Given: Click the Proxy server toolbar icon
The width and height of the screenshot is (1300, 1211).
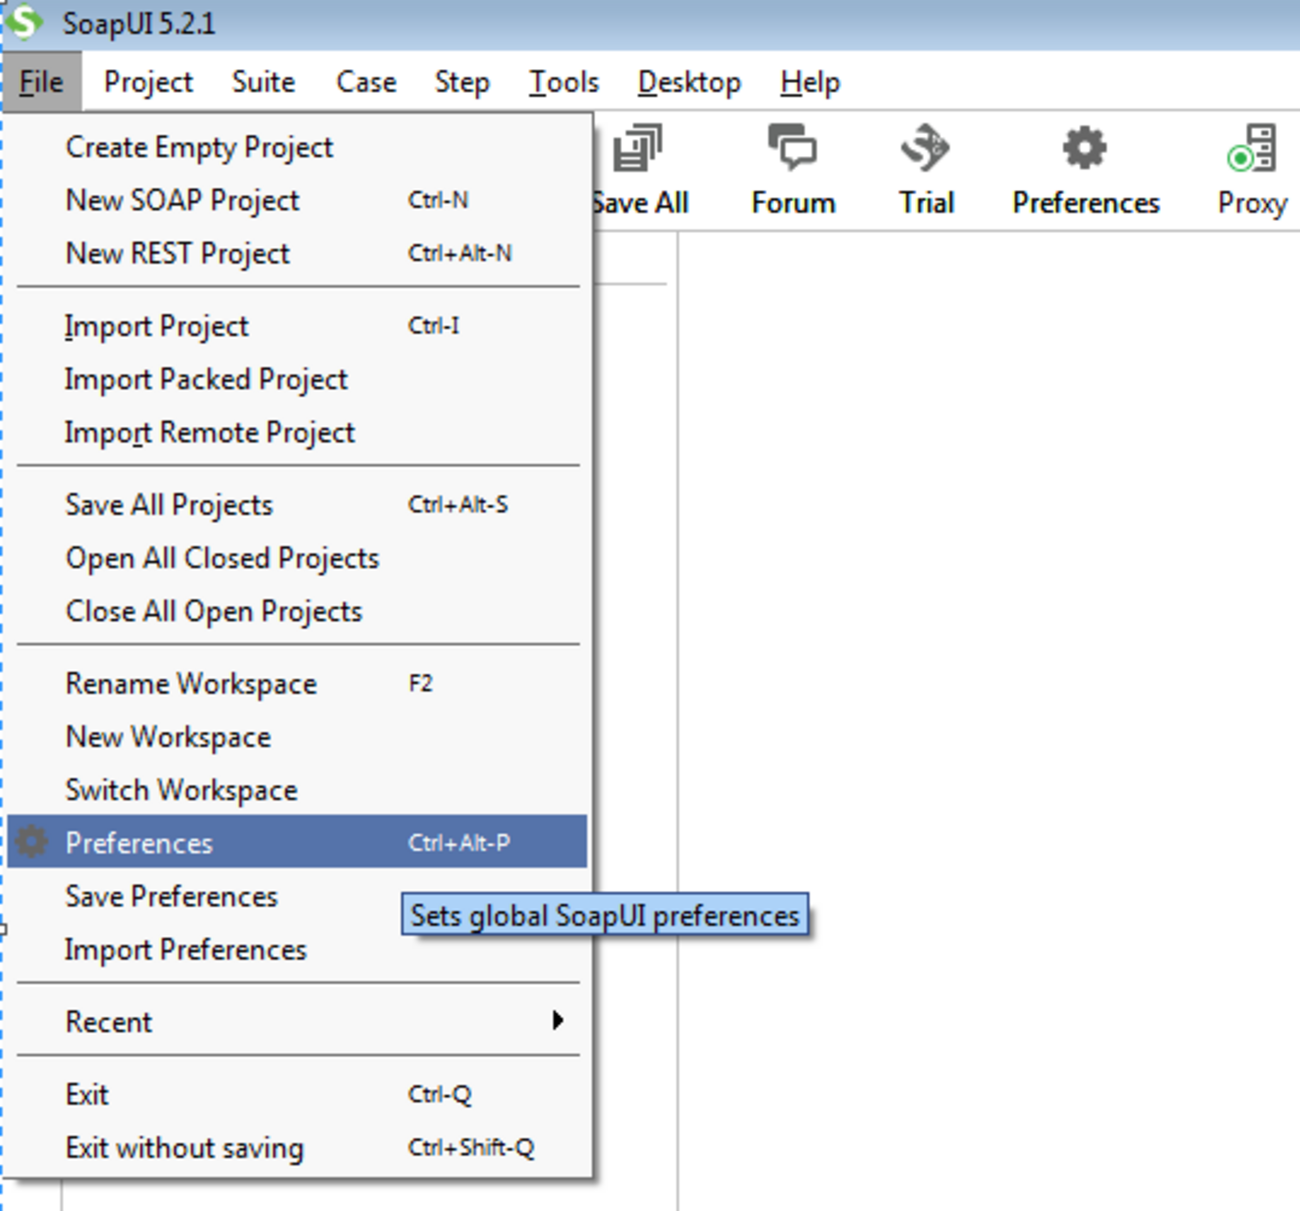Looking at the screenshot, I should tap(1251, 148).
